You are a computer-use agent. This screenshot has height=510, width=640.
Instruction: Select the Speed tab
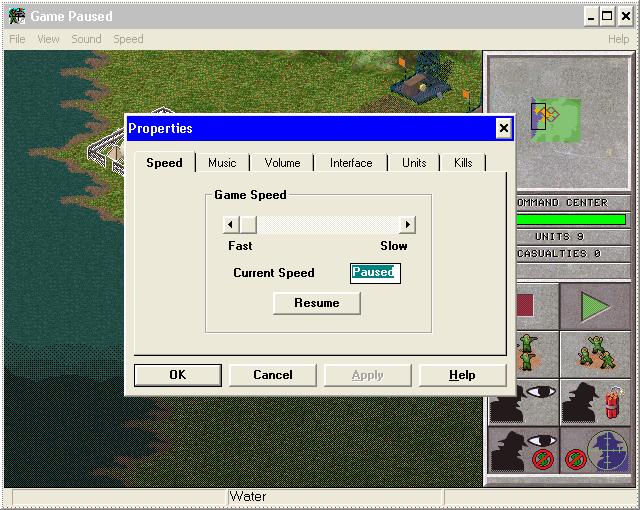coord(164,163)
